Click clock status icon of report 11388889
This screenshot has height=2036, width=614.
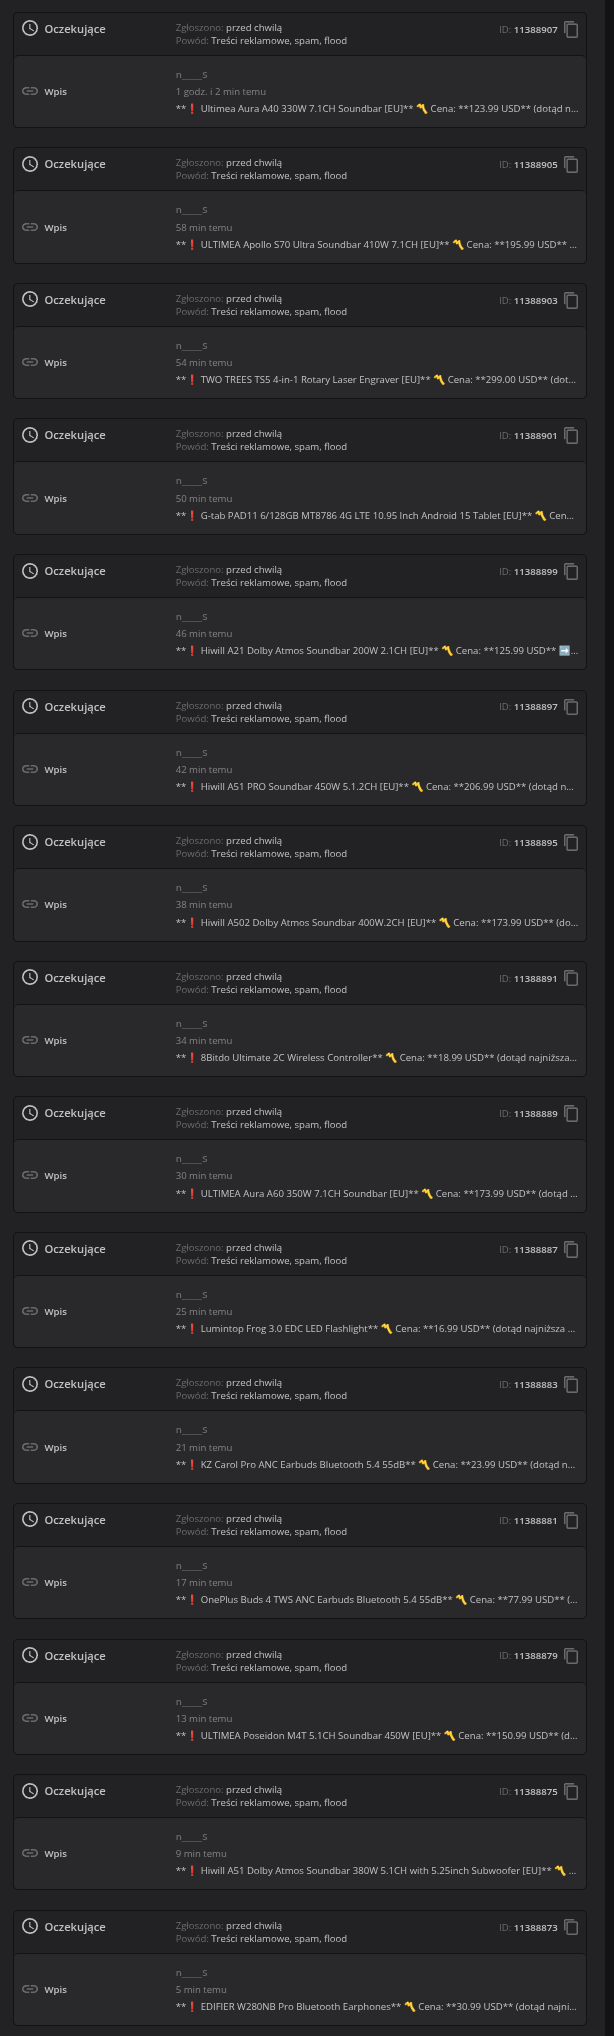(30, 1113)
